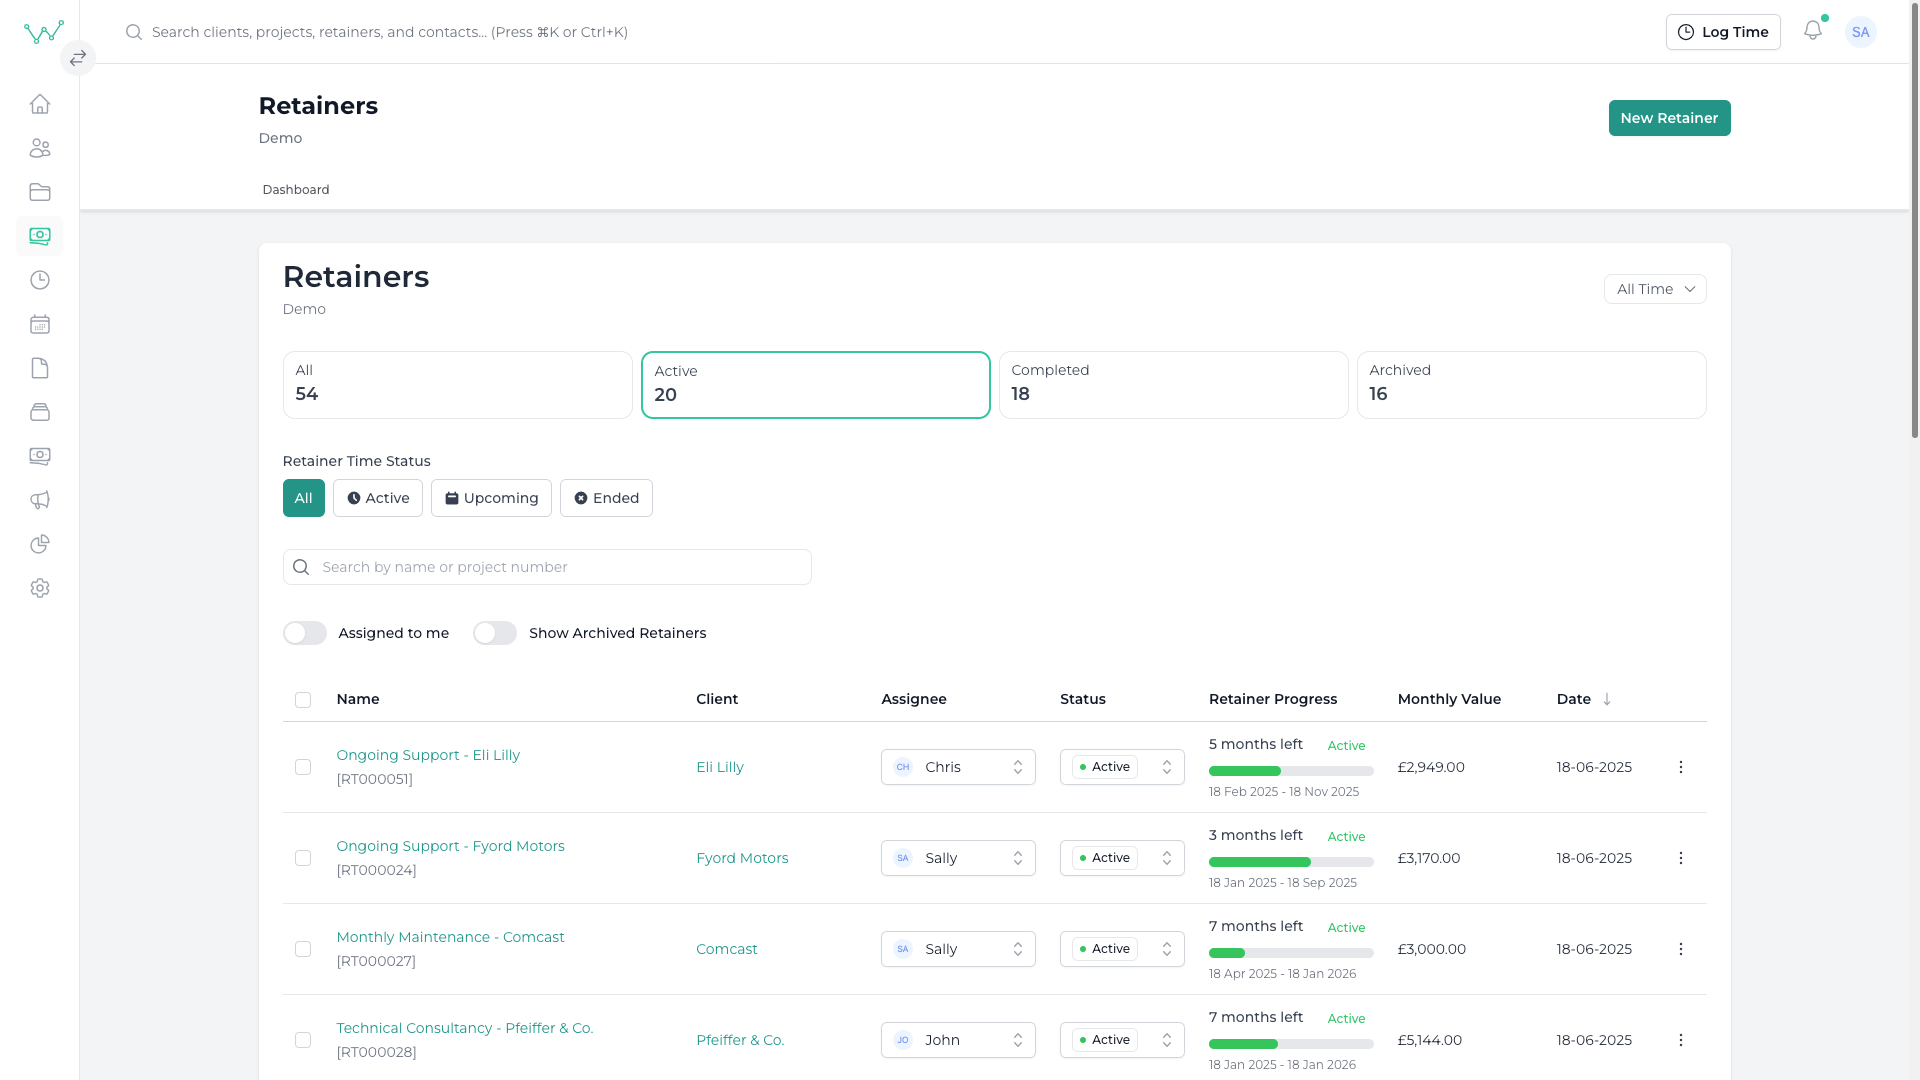View reports via the pie chart icon
This screenshot has width=1920, height=1080.
40,544
